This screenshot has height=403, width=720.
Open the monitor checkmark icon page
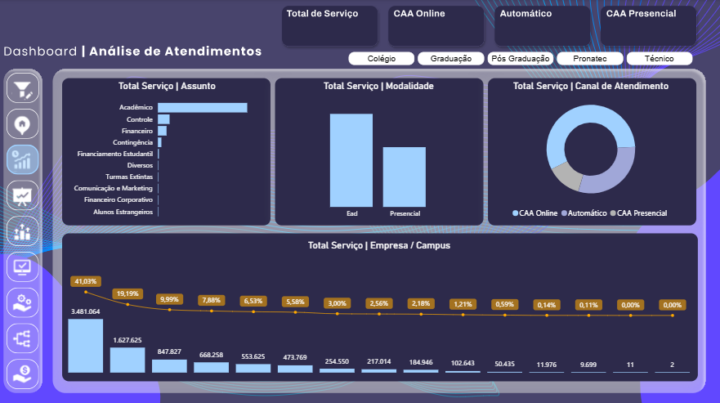(x=22, y=267)
